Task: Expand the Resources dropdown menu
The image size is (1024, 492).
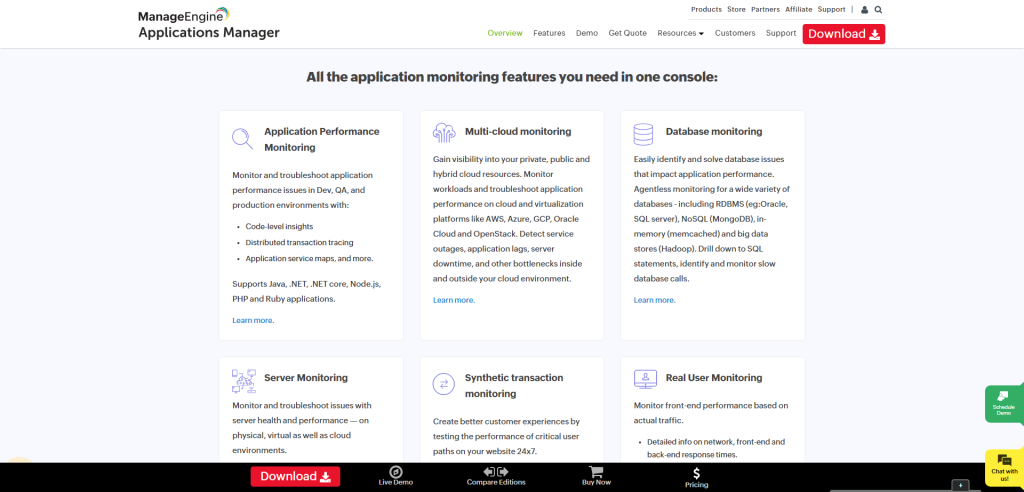Action: tap(680, 33)
